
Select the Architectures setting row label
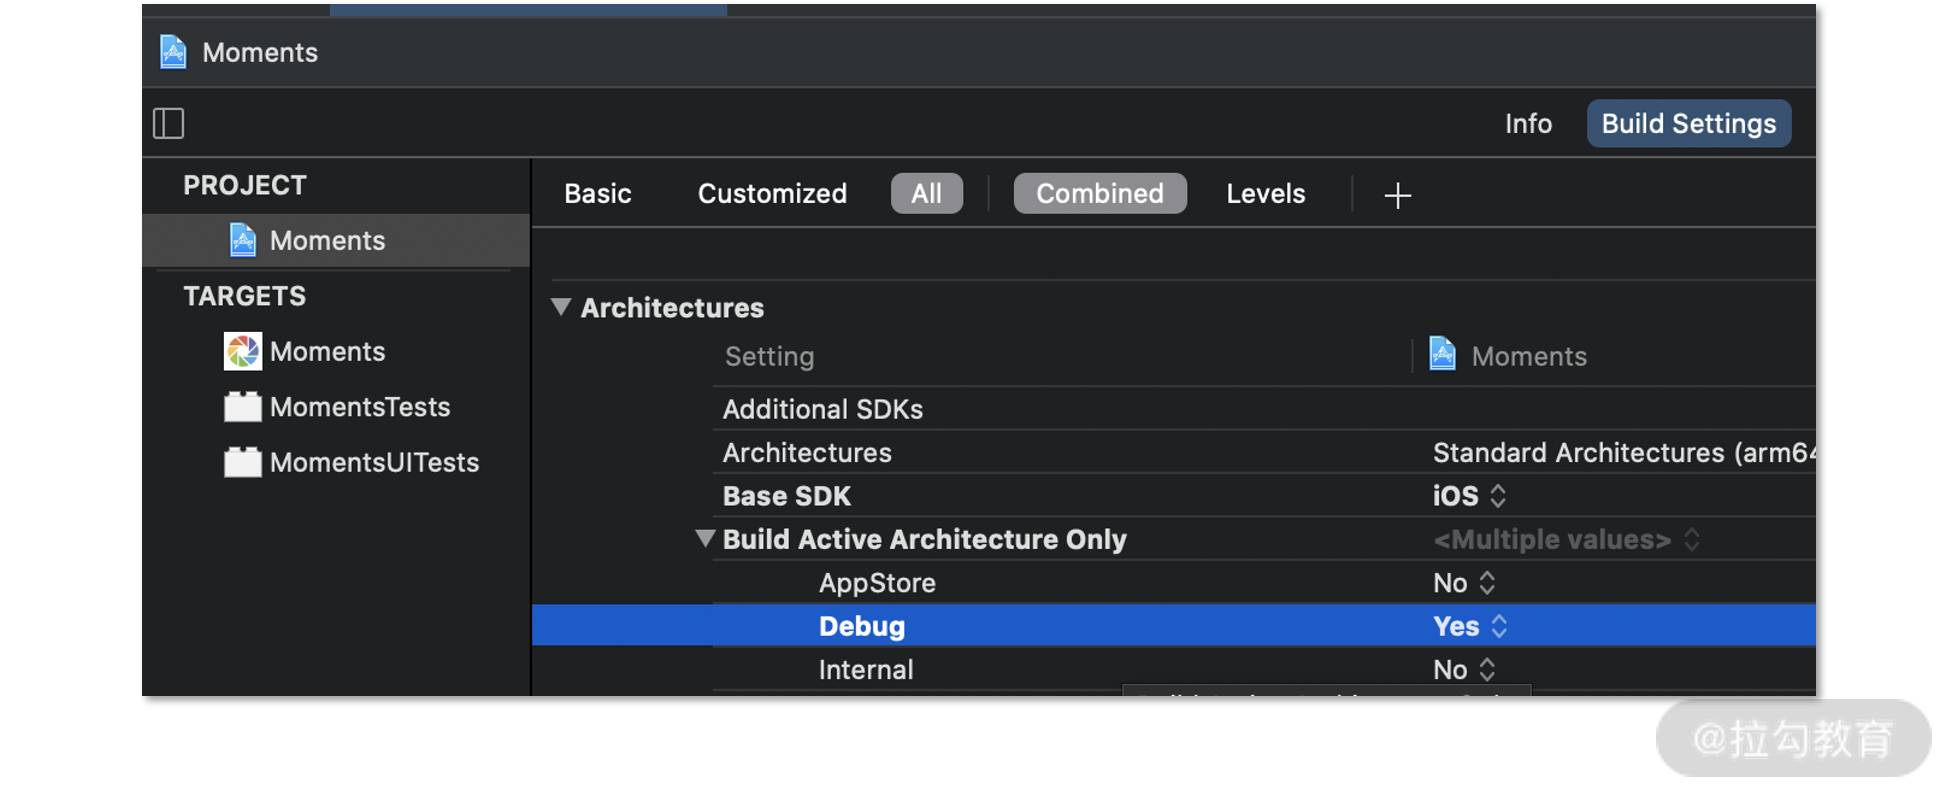807,453
